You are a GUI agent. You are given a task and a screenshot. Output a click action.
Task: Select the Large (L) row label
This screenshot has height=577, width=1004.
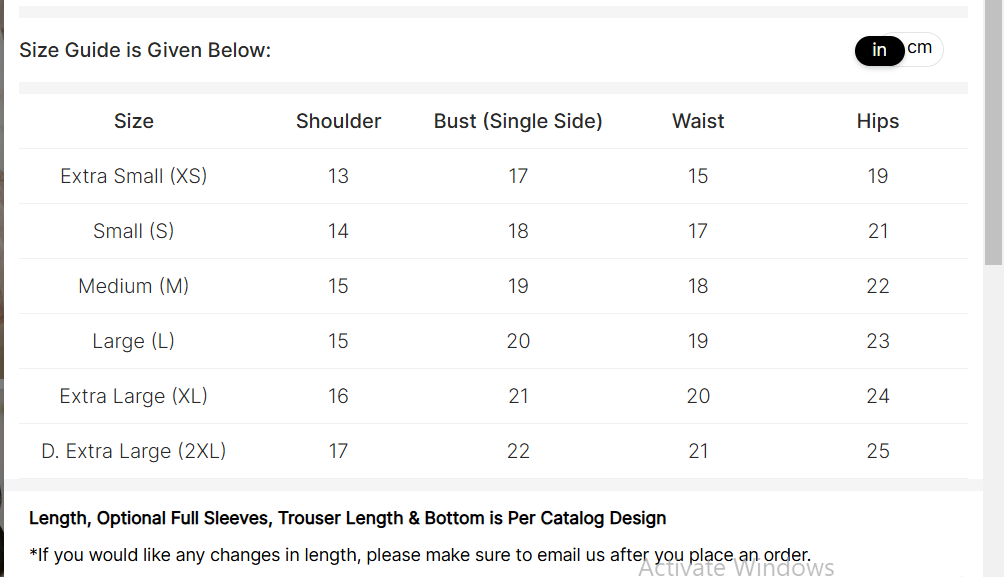coord(134,341)
